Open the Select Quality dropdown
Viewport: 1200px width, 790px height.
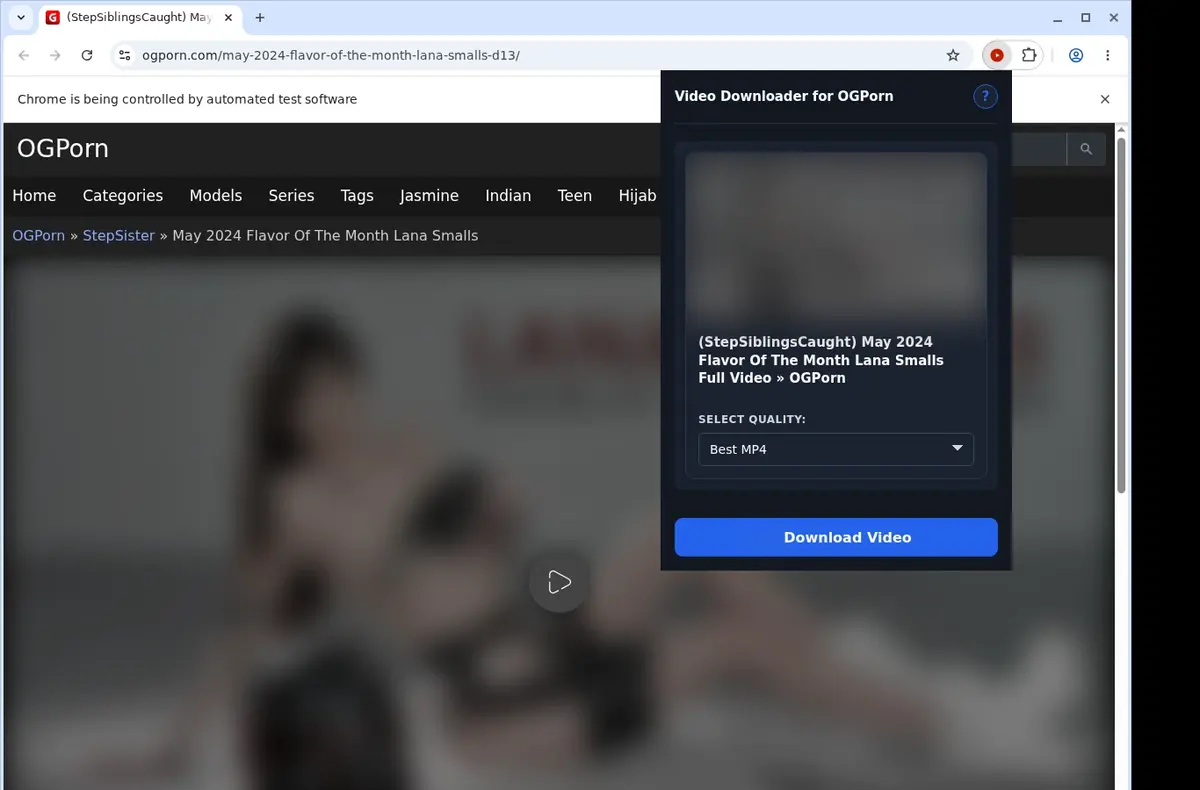pos(836,449)
